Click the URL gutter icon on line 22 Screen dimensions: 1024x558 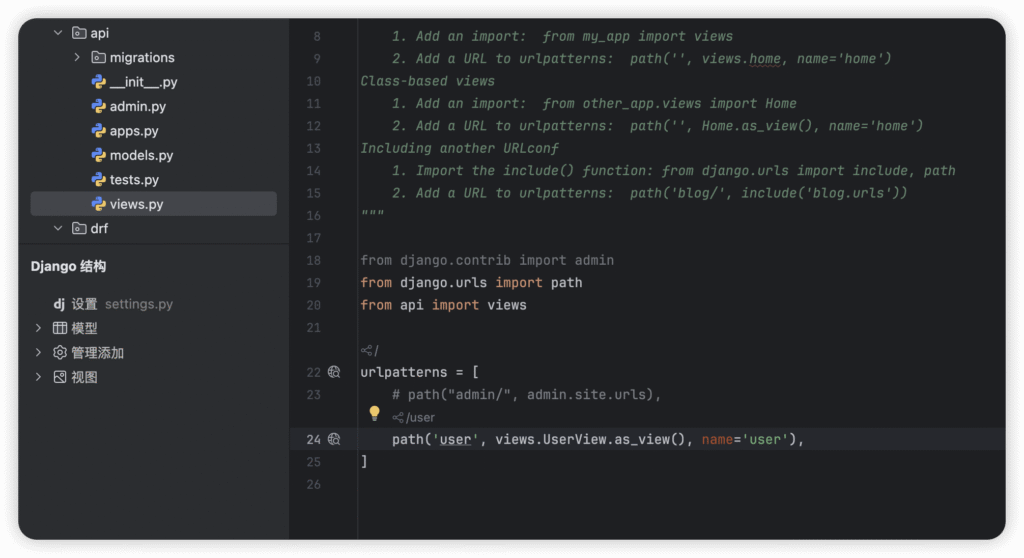[334, 372]
